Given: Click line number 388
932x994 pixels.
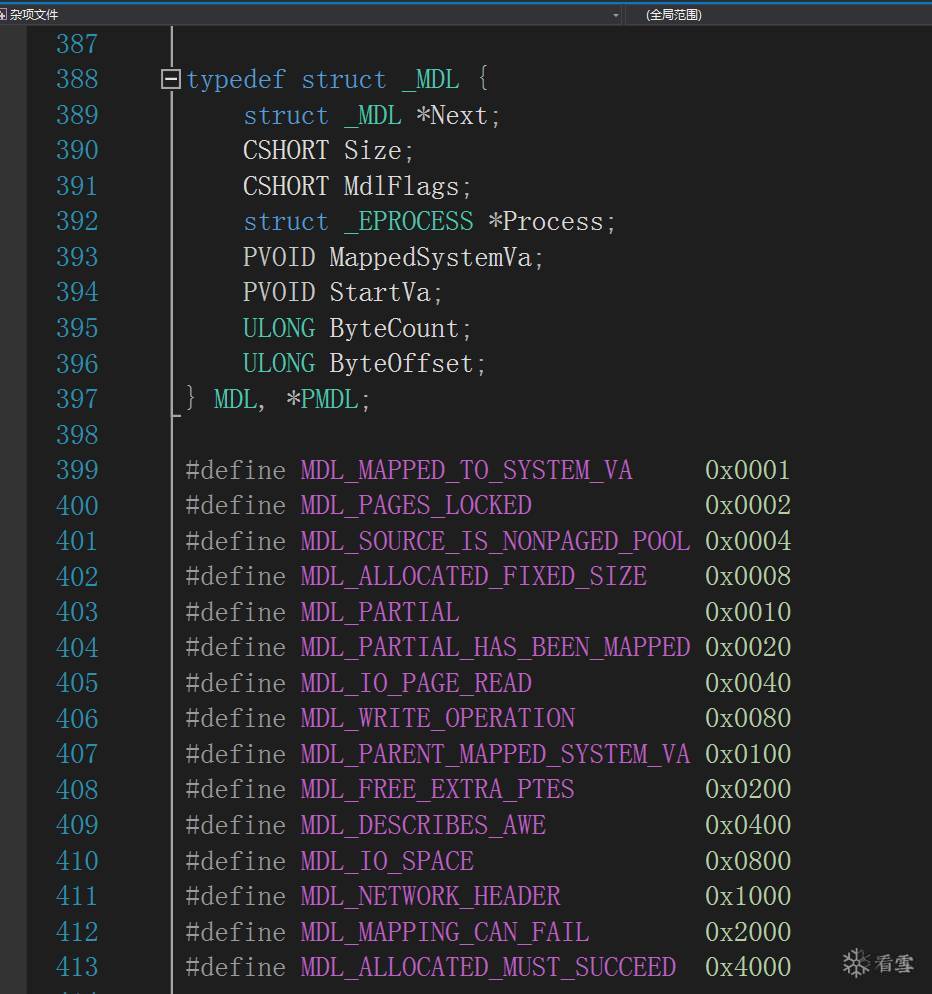Looking at the screenshot, I should tap(77, 79).
